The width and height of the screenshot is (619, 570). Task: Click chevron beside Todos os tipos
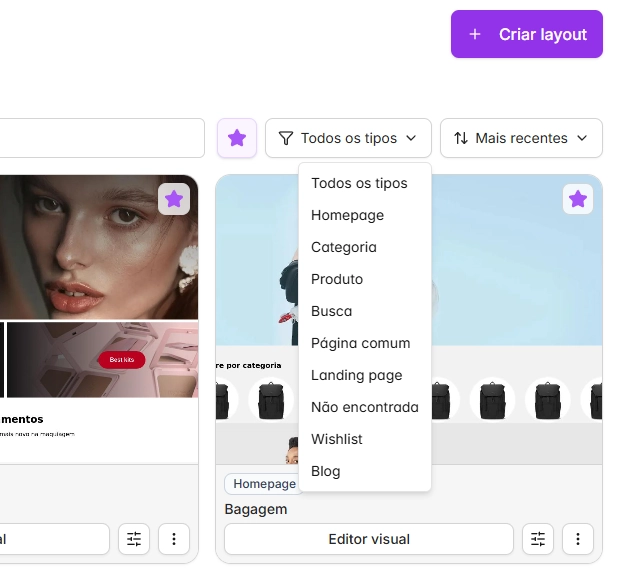(x=411, y=138)
